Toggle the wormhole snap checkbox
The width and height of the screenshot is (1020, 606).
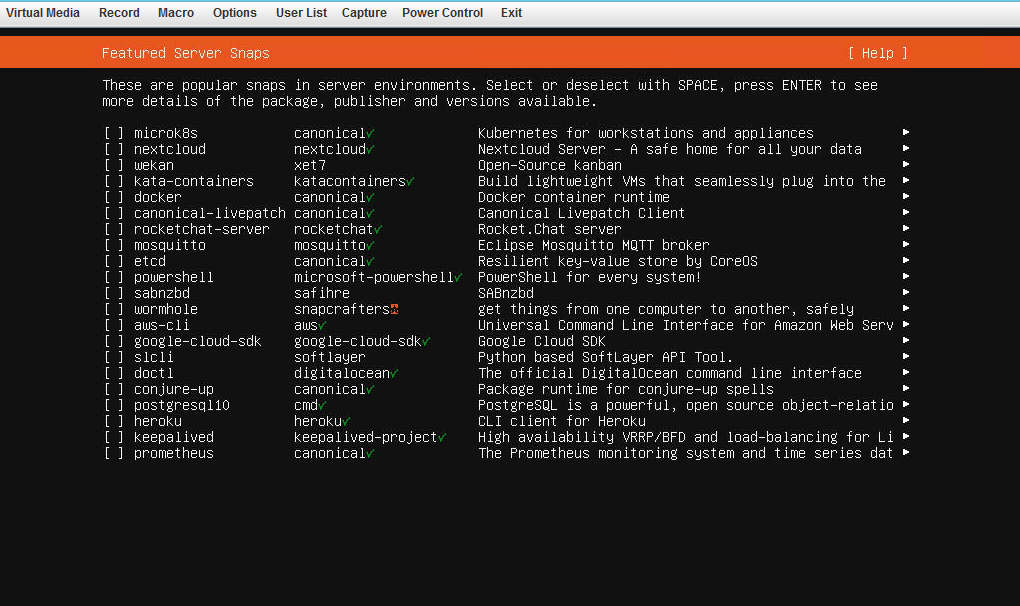[x=114, y=310]
